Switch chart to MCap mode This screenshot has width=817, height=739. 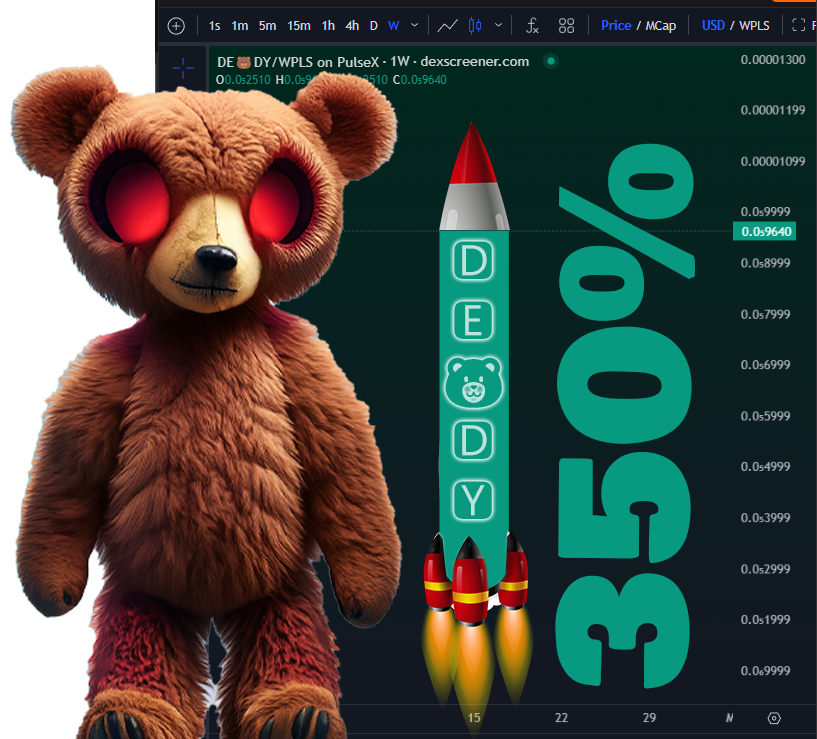point(661,26)
